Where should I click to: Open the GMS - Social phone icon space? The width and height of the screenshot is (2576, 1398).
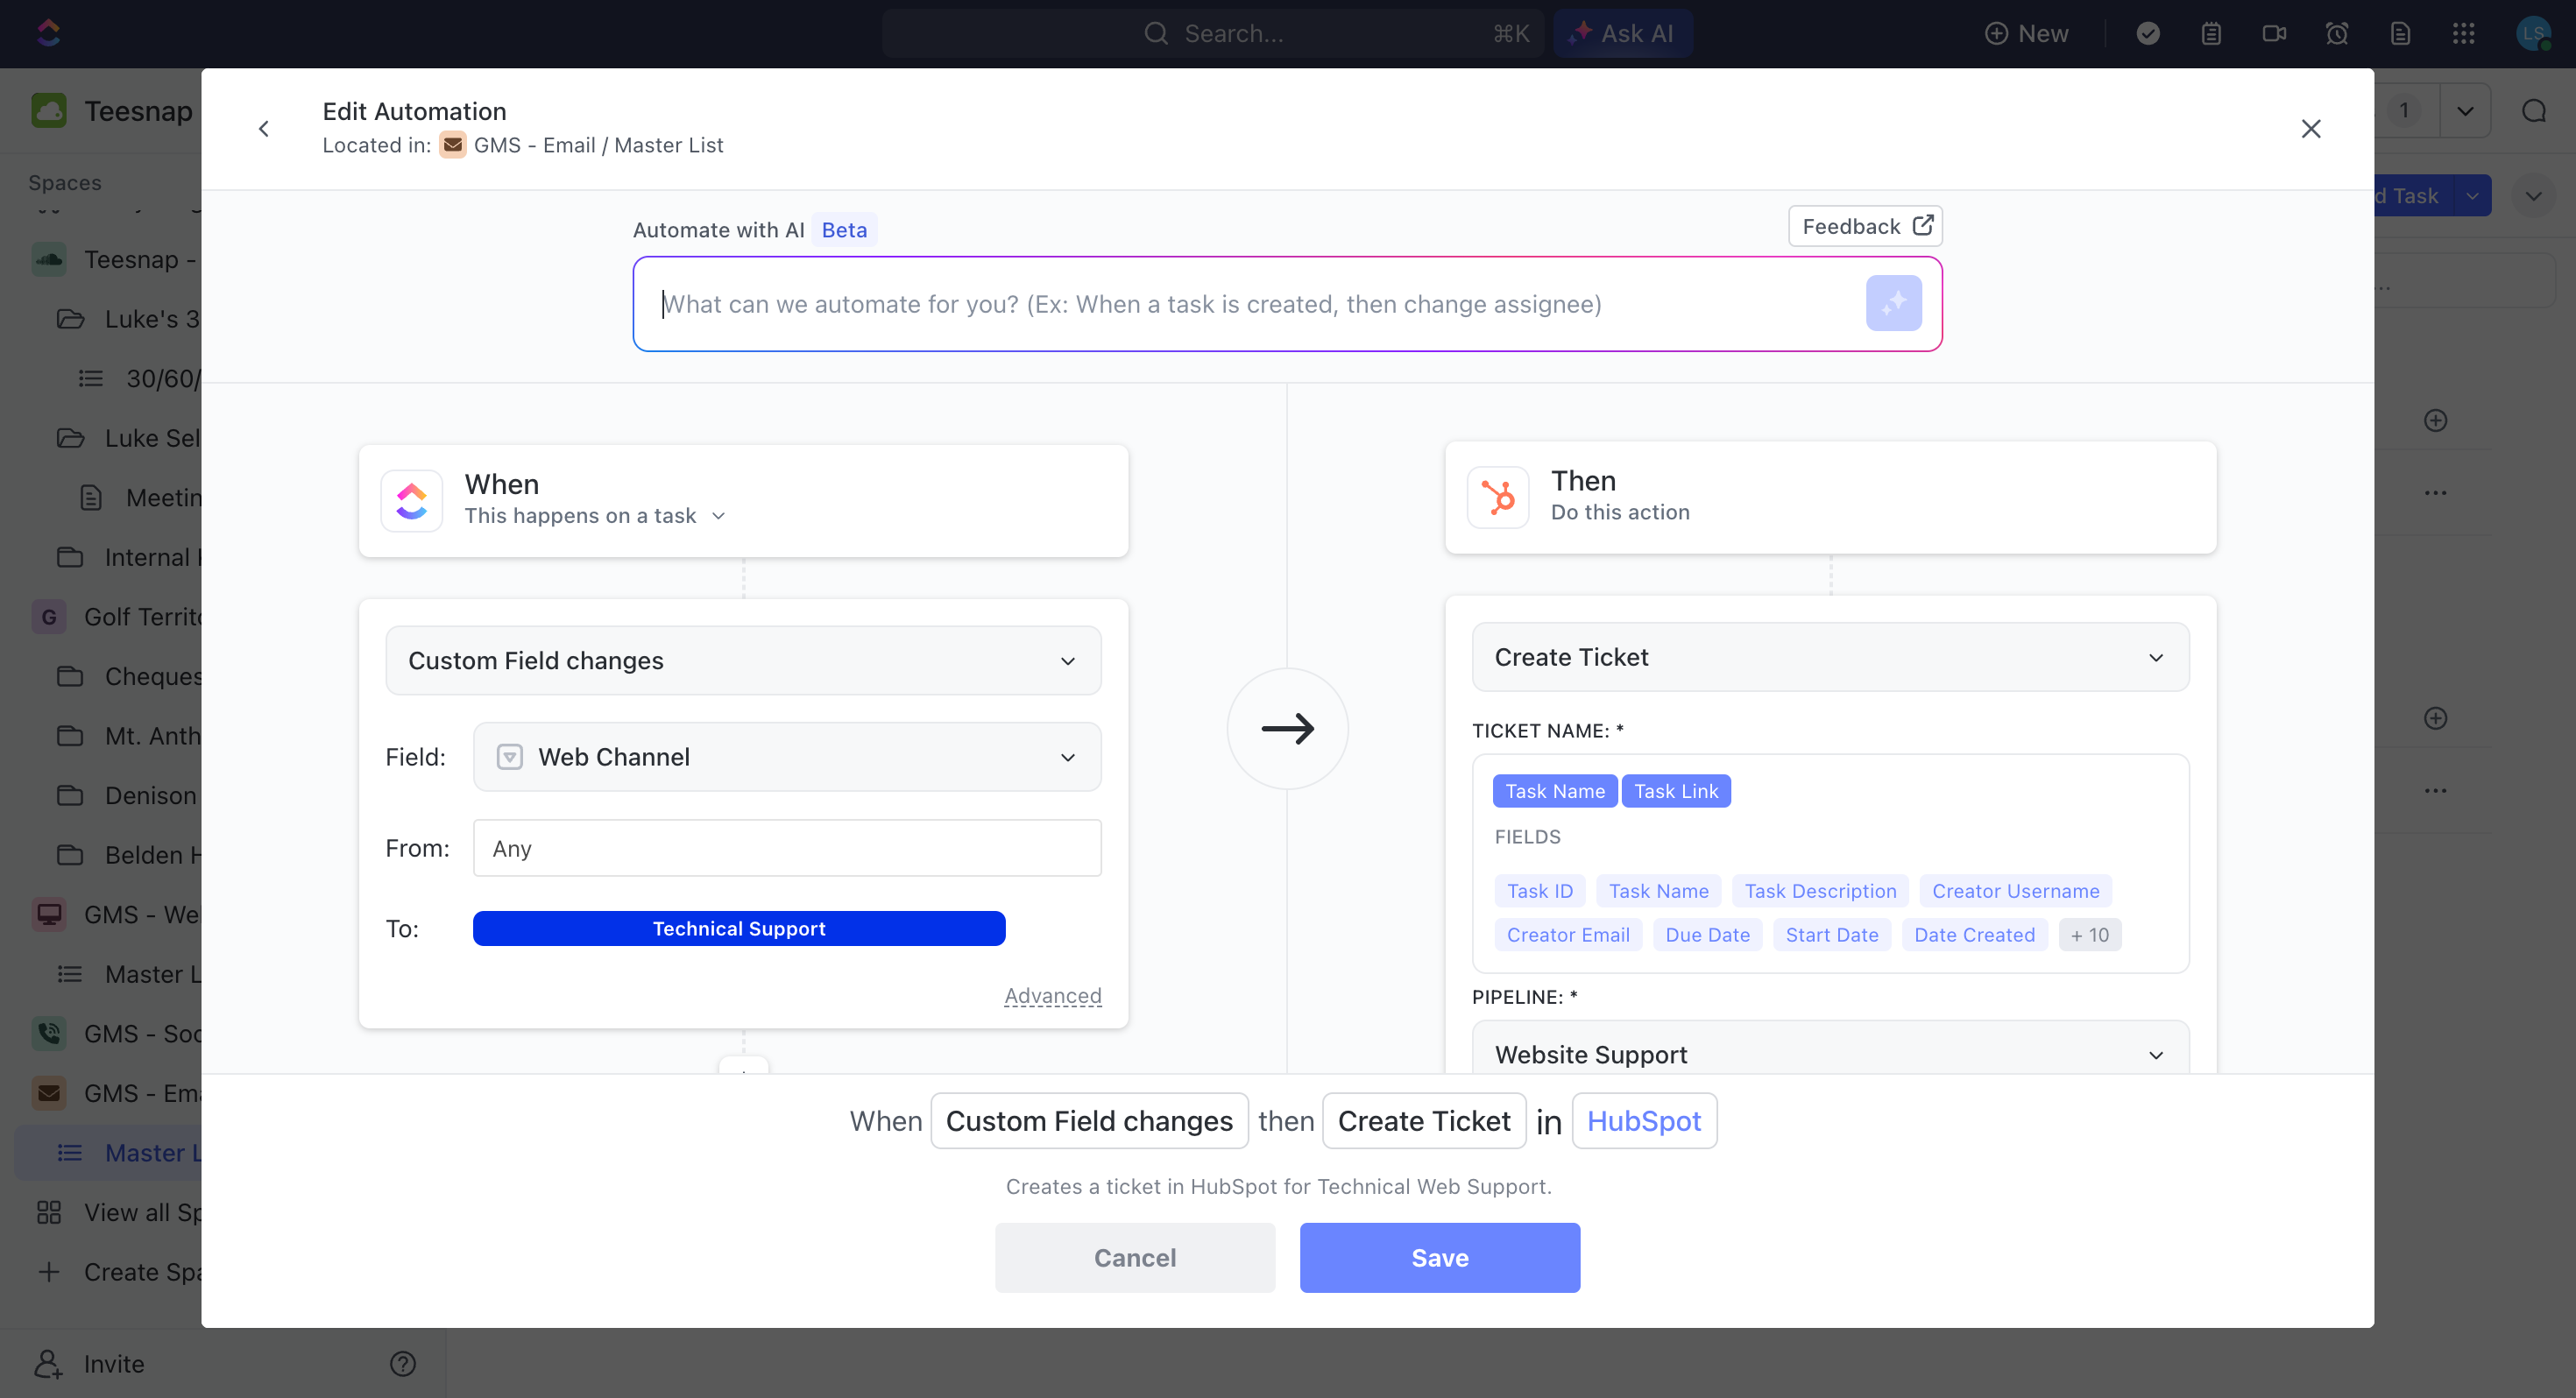tap(48, 1032)
